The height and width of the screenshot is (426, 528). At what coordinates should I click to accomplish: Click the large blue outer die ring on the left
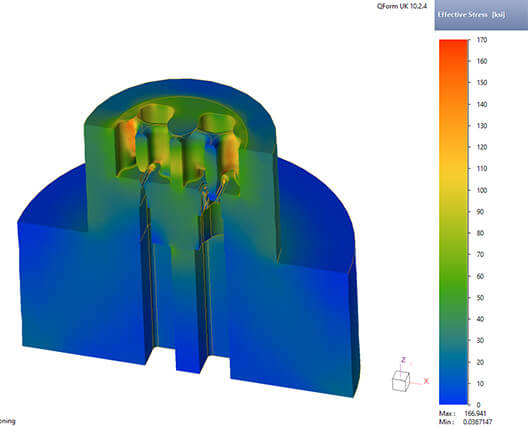point(82,290)
